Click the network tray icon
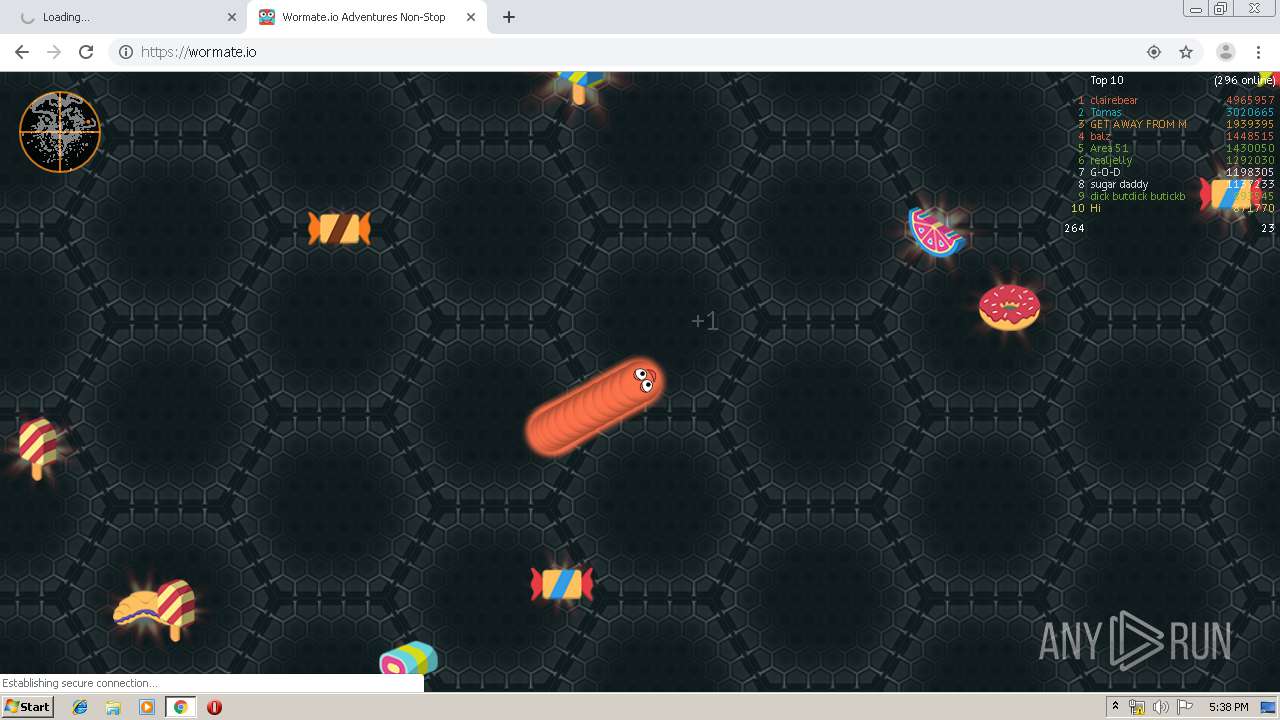Screen dimensions: 1280x720 coord(1137,707)
